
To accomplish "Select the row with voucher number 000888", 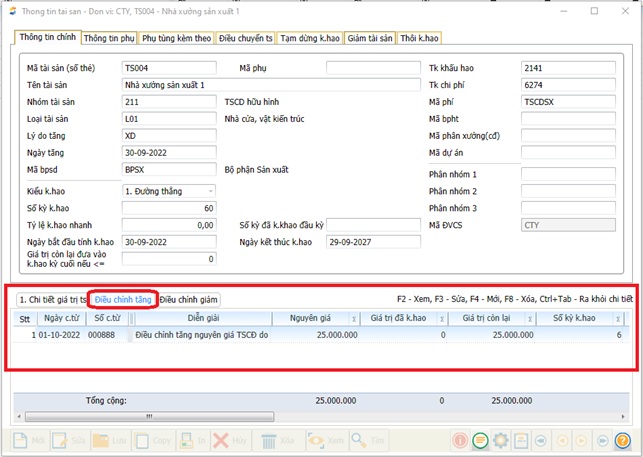I will tap(100, 336).
